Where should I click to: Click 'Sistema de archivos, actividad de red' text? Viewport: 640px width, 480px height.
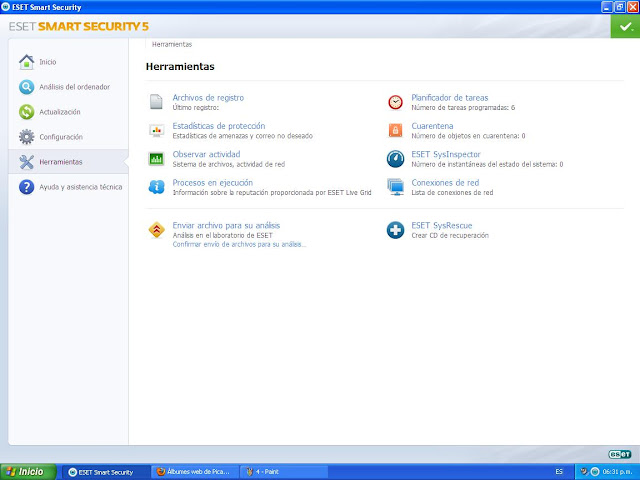click(x=229, y=164)
